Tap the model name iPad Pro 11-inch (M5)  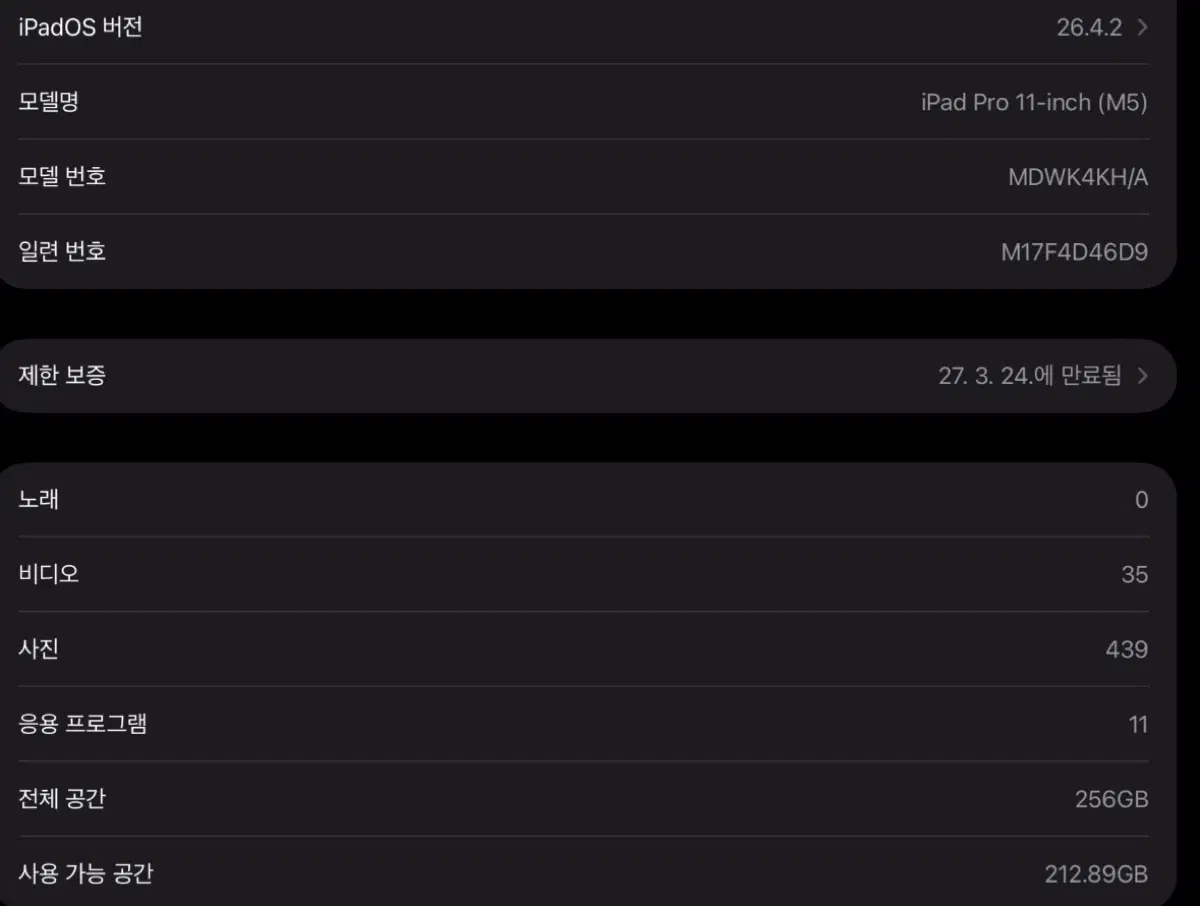tap(1034, 102)
